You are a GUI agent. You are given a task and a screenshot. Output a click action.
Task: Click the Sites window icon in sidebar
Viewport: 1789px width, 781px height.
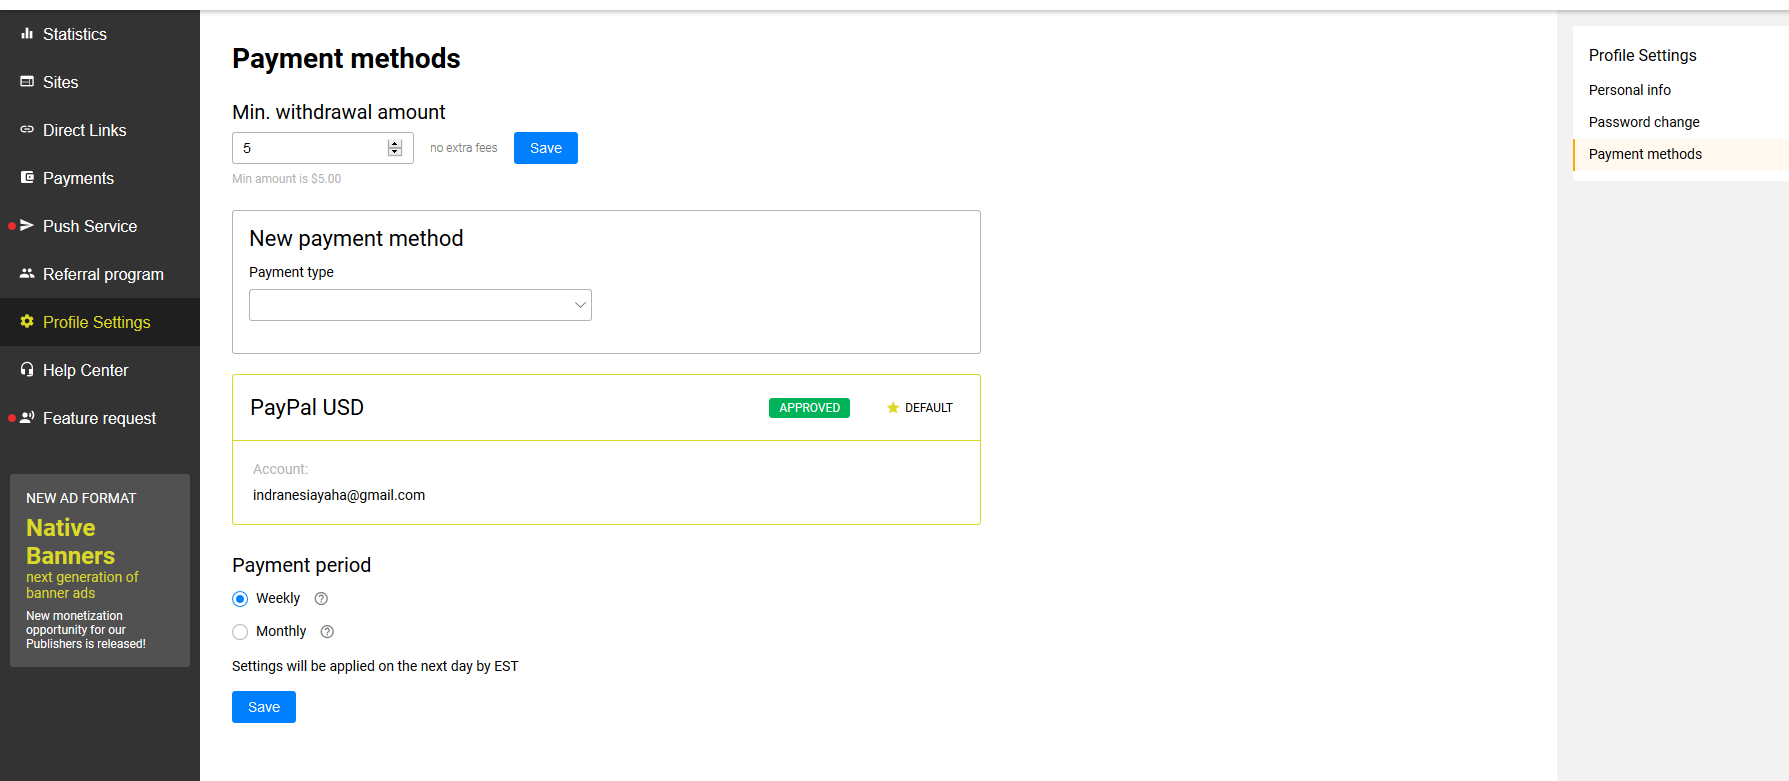[x=27, y=81]
